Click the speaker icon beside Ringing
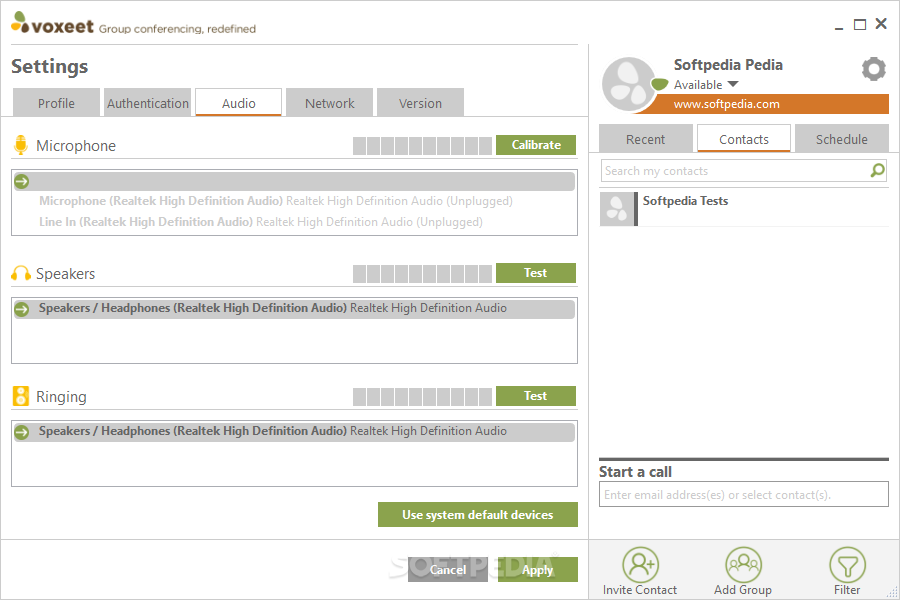900x600 pixels. [x=21, y=396]
